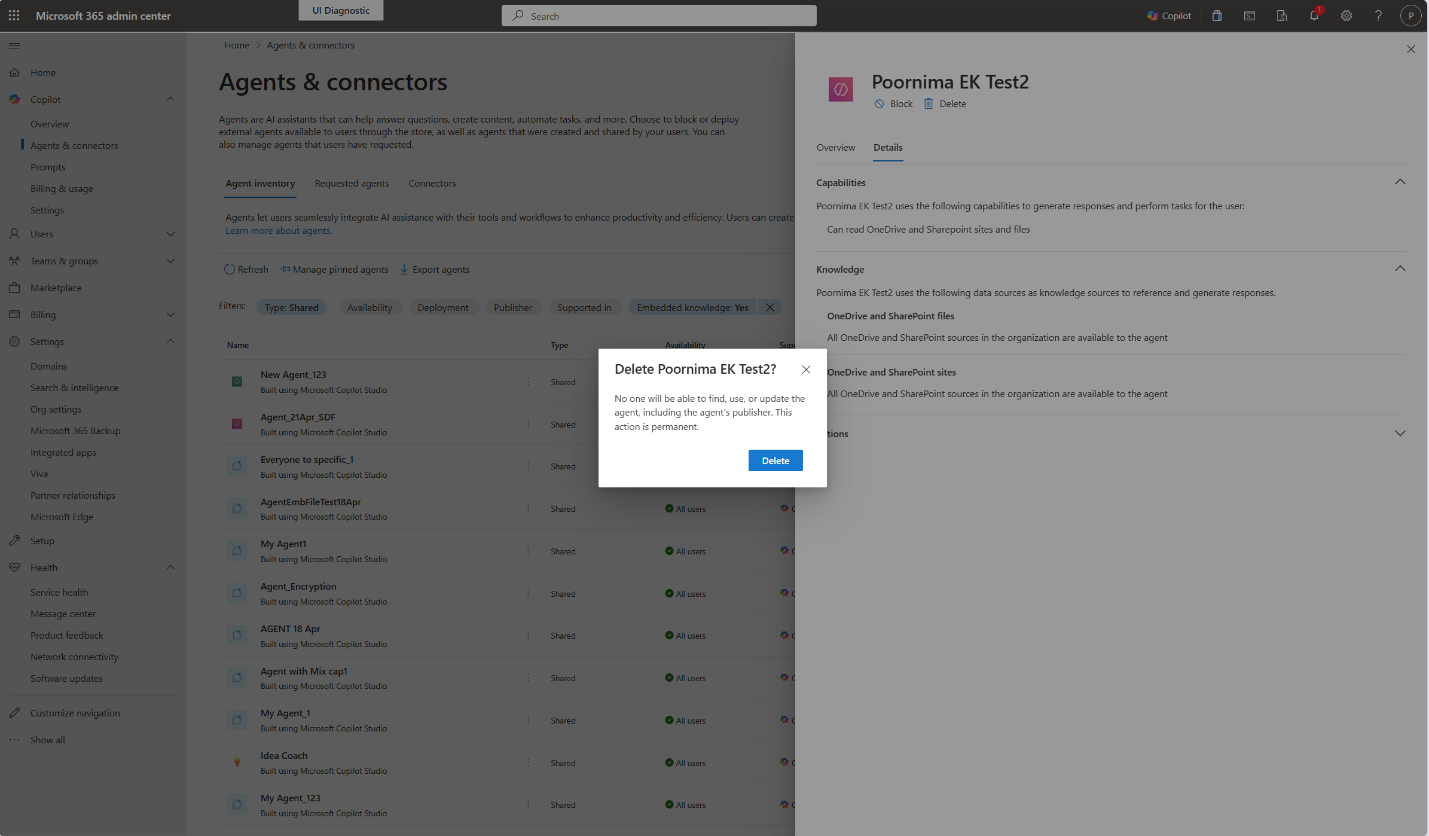1429x836 pixels.
Task: Collapse the navigation hamburger menu
Action: coord(14,46)
